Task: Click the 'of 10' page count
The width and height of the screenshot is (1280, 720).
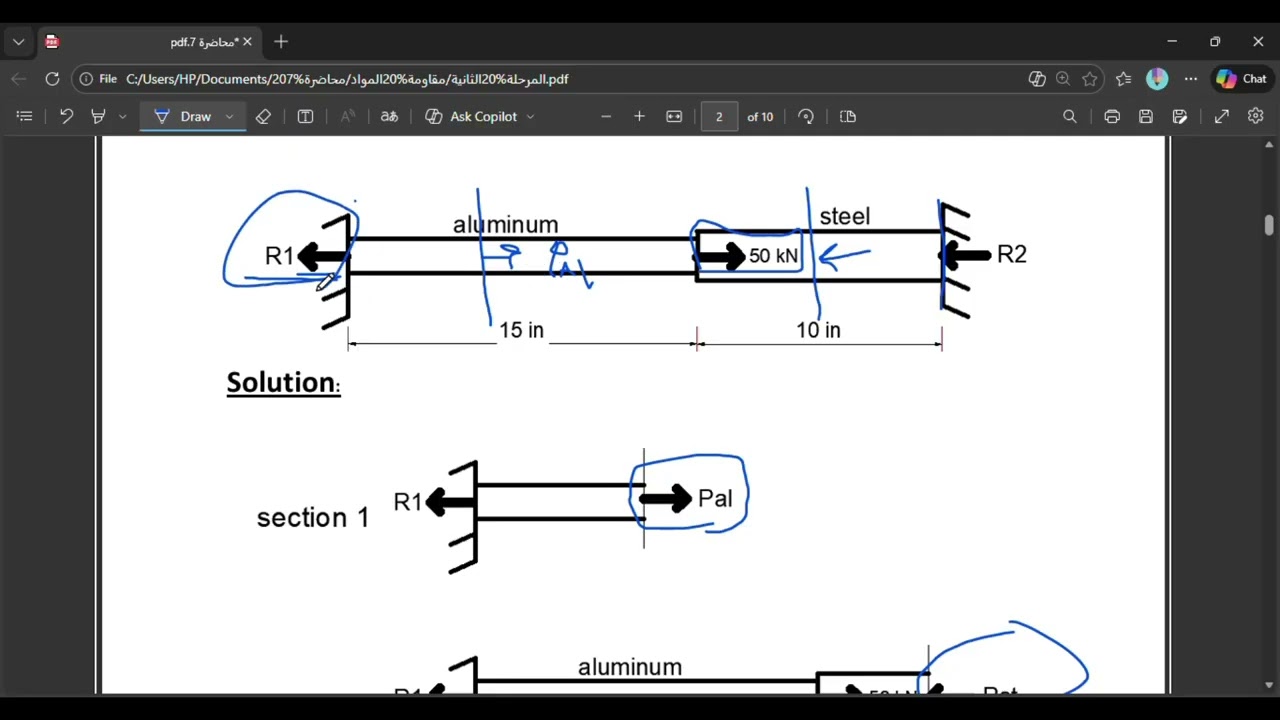Action: pyautogui.click(x=760, y=117)
